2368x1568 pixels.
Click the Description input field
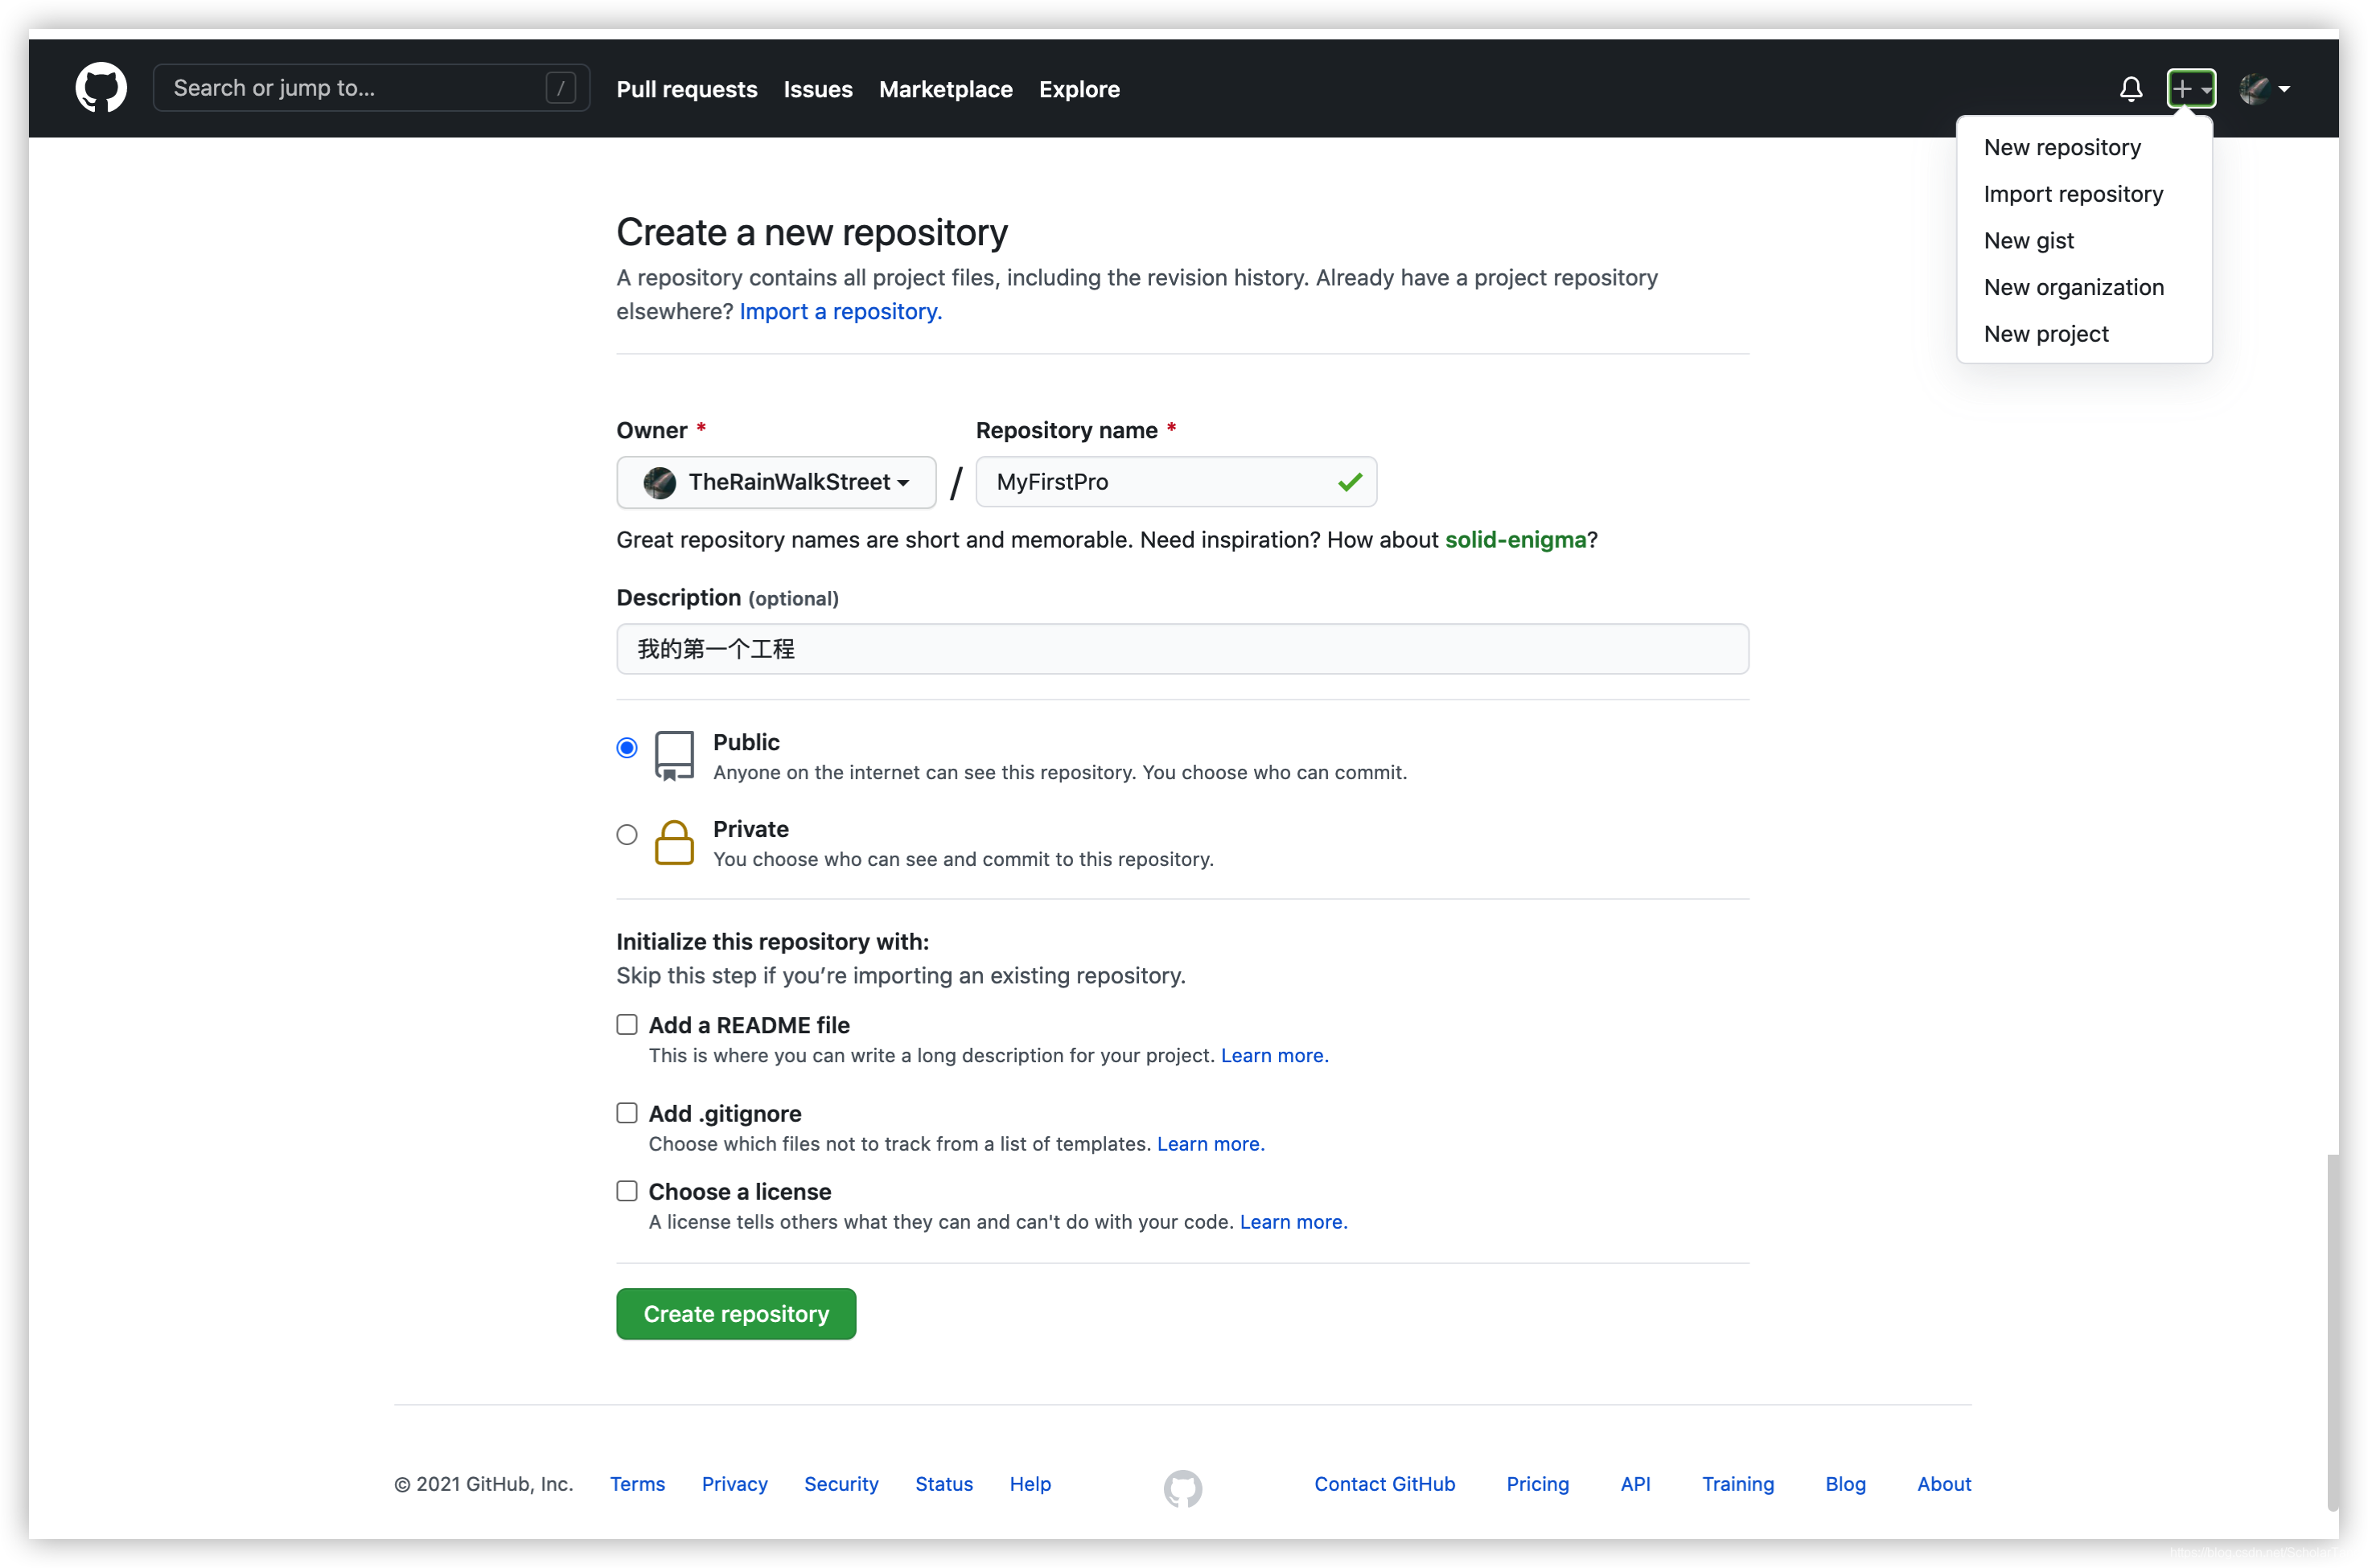[1182, 649]
